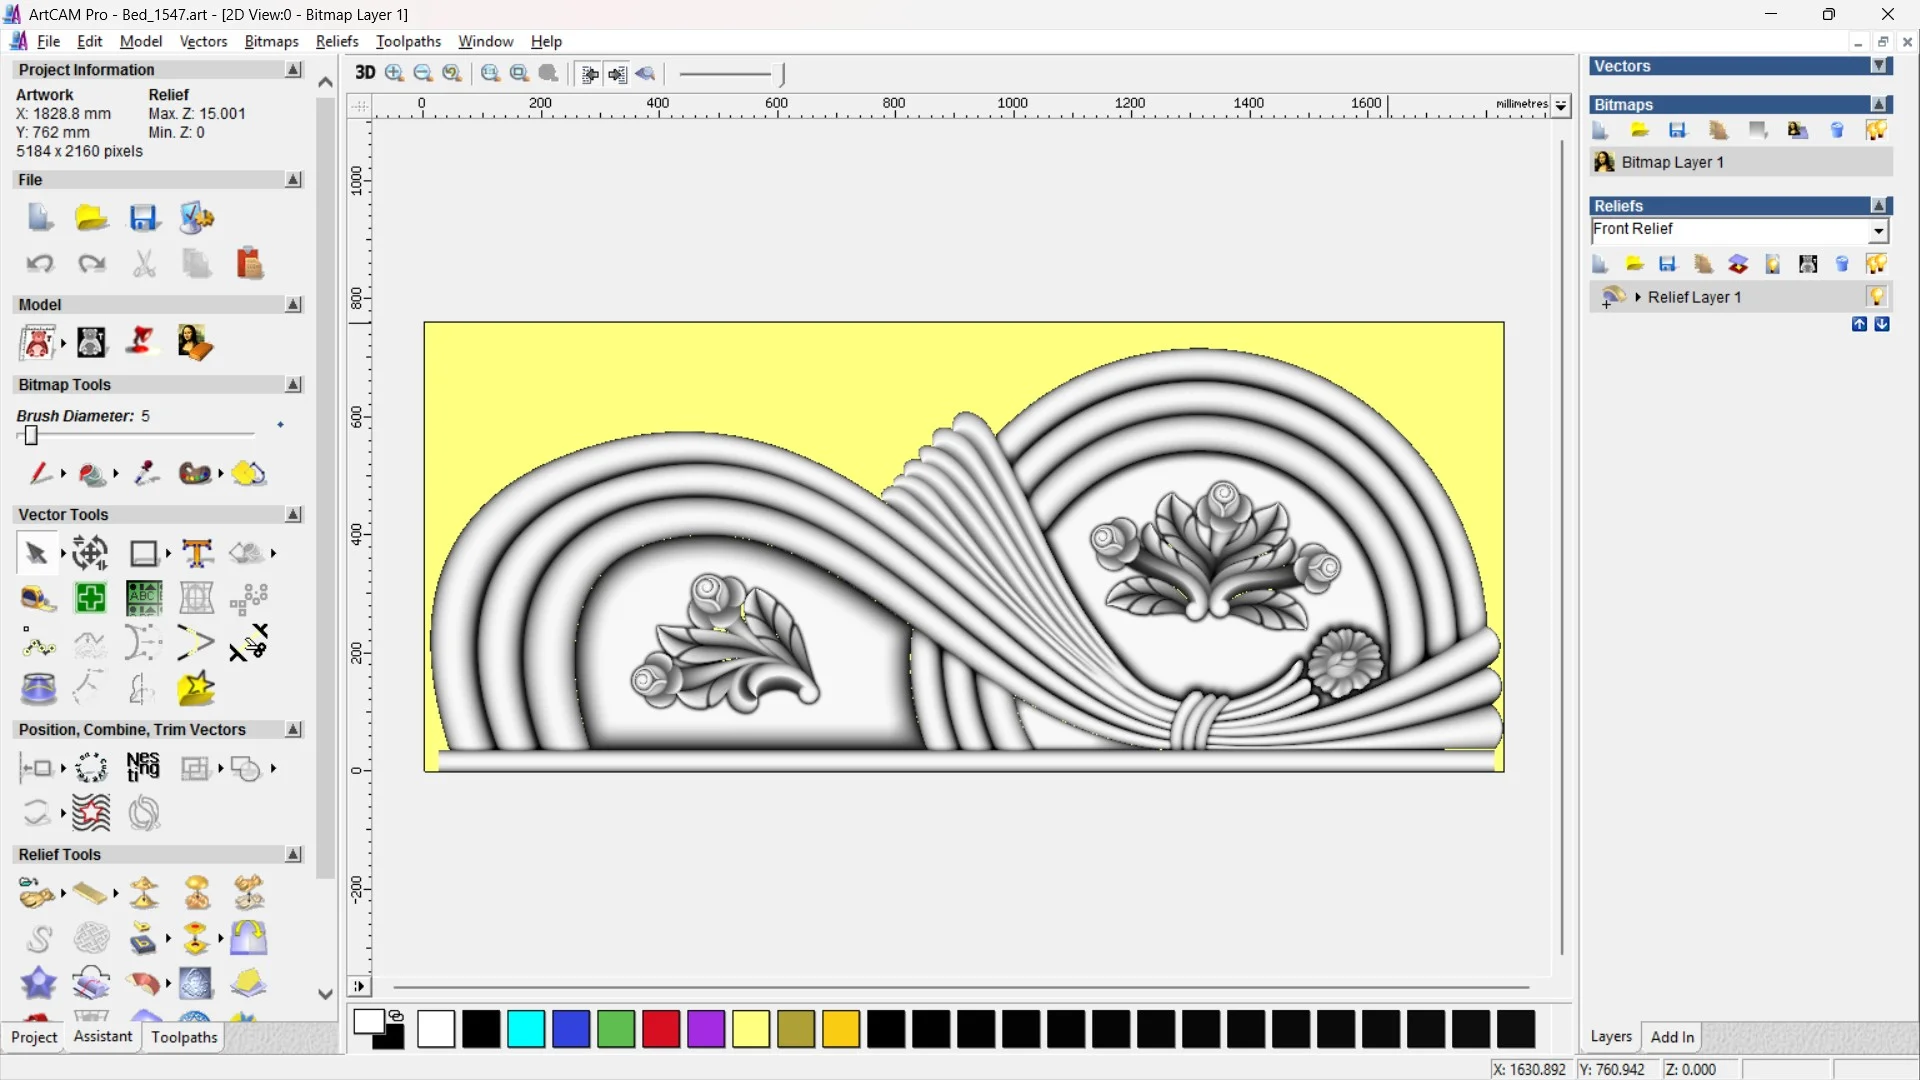Toggle all relief layers visibility bulb

(1876, 264)
